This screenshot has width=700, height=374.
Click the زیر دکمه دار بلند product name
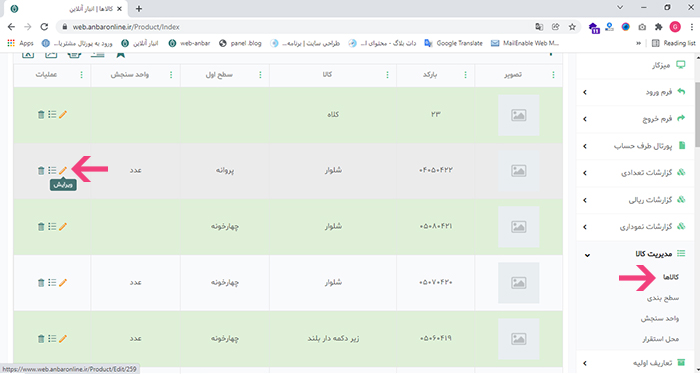point(333,339)
